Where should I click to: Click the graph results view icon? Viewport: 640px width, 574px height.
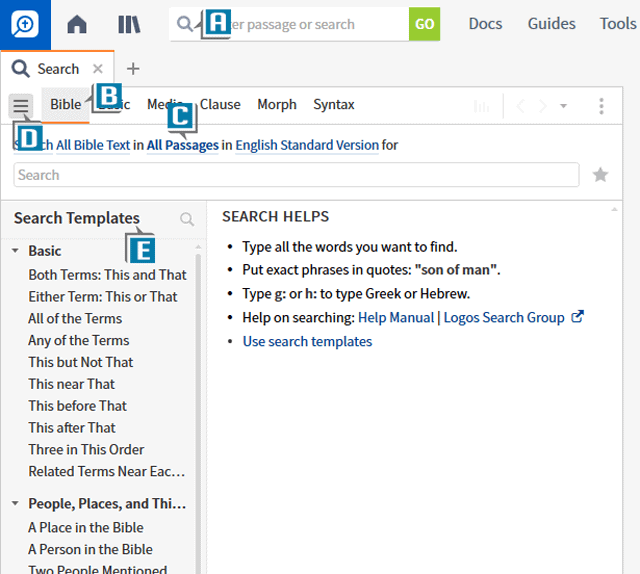482,105
